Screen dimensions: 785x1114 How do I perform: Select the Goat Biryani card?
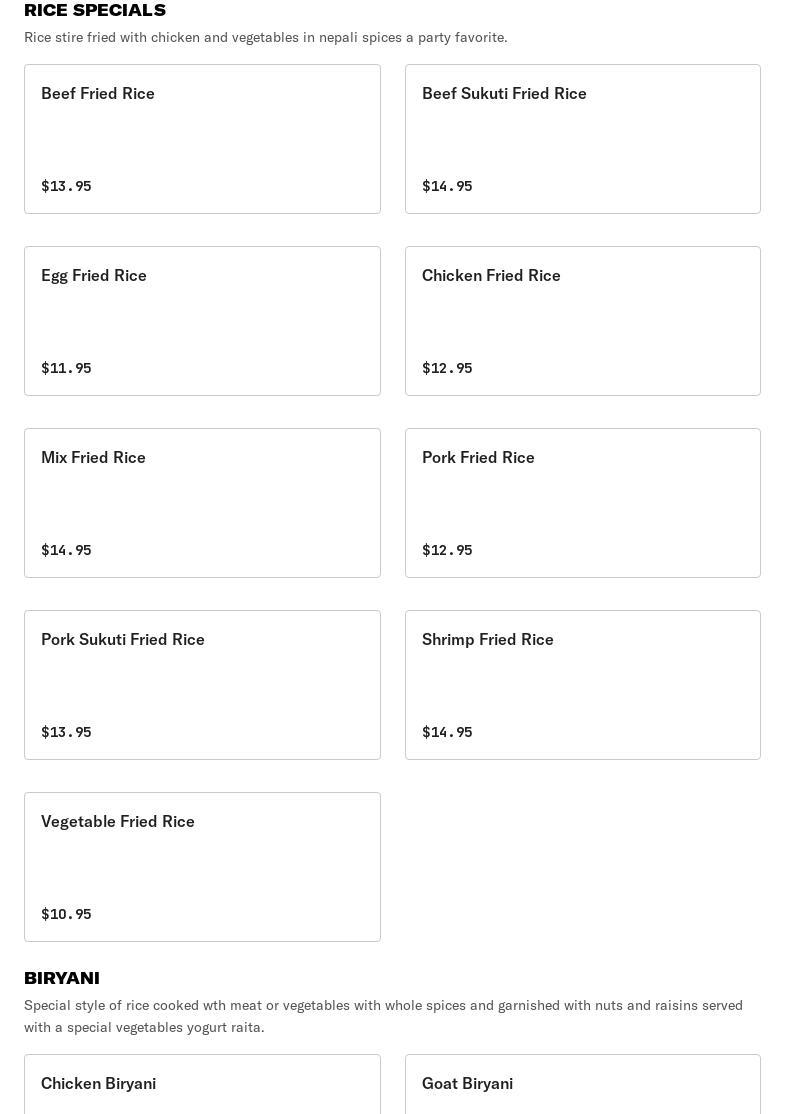pos(582,1085)
